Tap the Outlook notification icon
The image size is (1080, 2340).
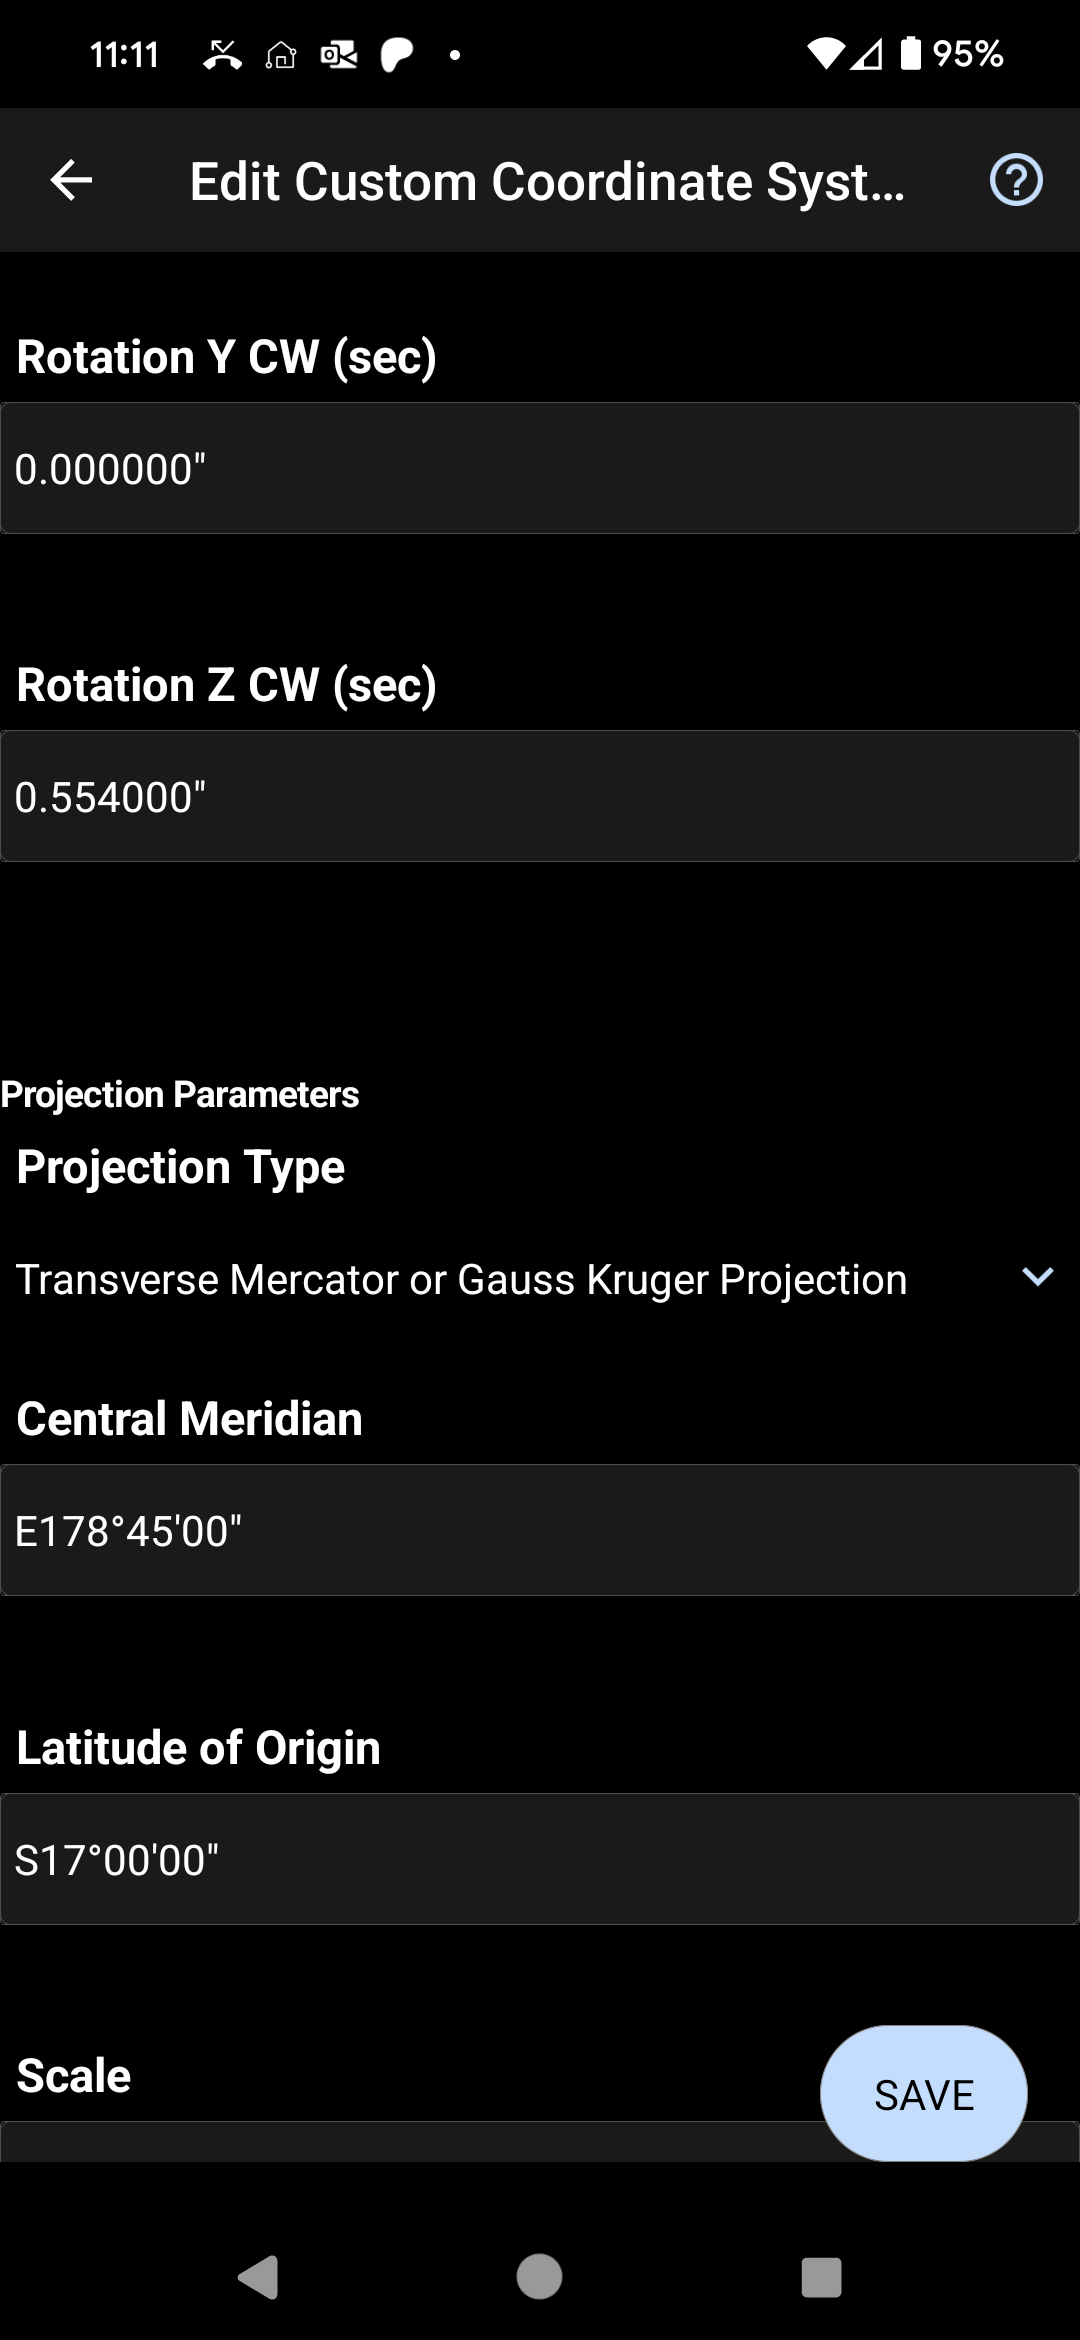pos(339,56)
